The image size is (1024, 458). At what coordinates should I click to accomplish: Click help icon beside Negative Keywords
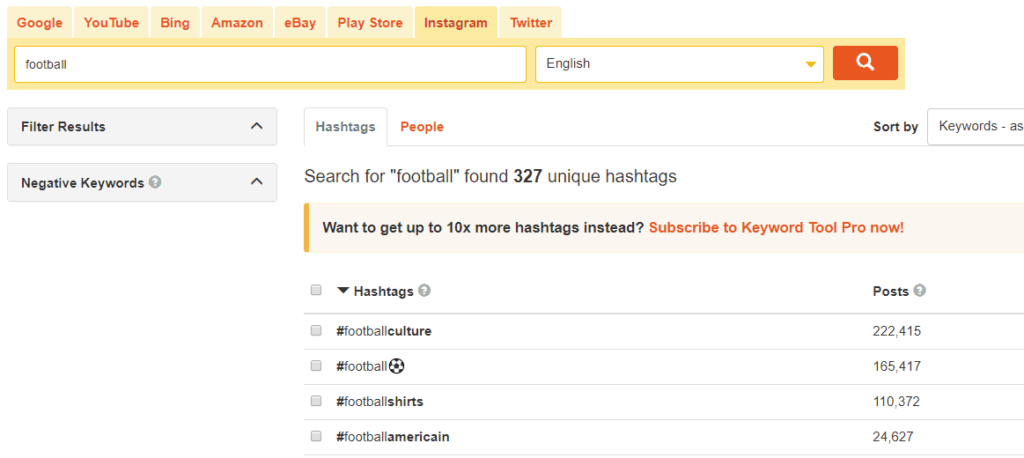coord(156,183)
